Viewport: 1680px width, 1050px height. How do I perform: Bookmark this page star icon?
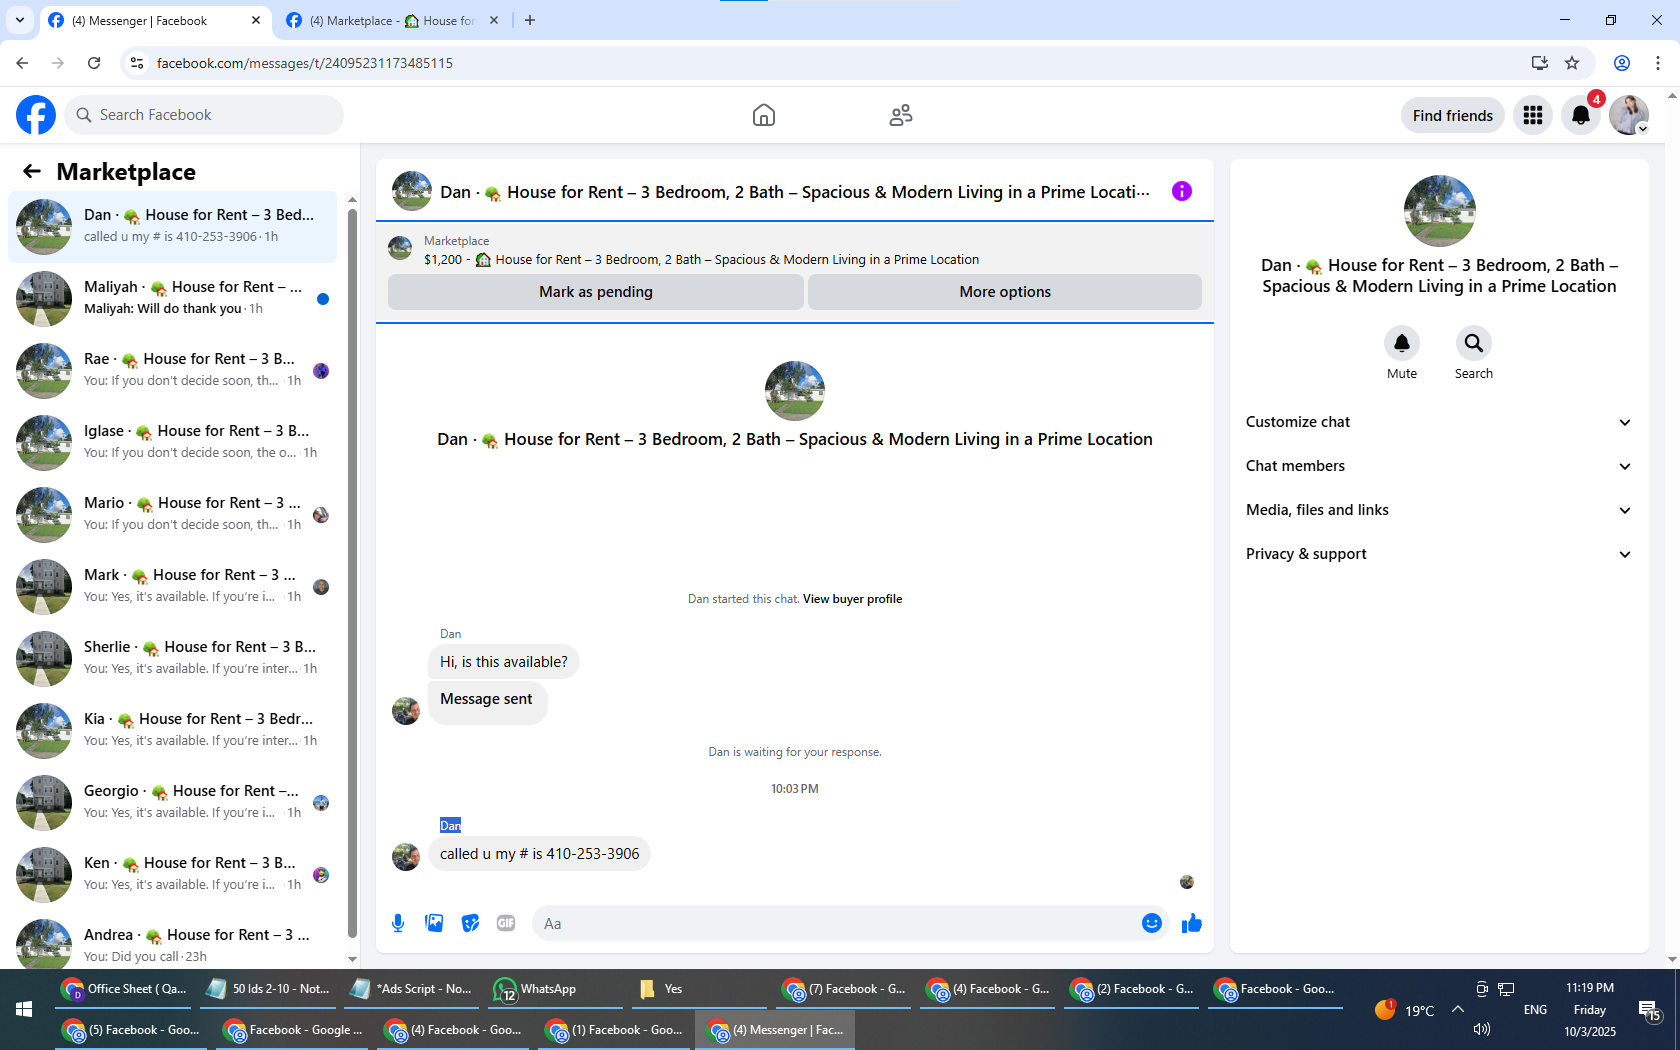pyautogui.click(x=1572, y=63)
